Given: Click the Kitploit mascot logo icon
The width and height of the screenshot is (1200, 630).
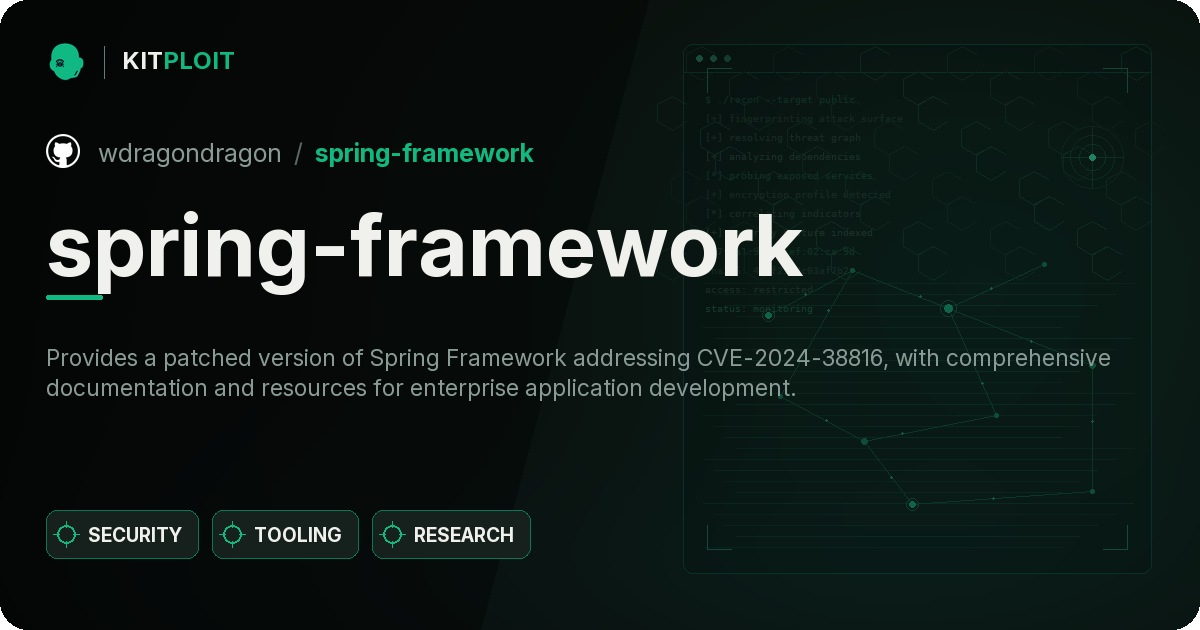Looking at the screenshot, I should click(65, 61).
